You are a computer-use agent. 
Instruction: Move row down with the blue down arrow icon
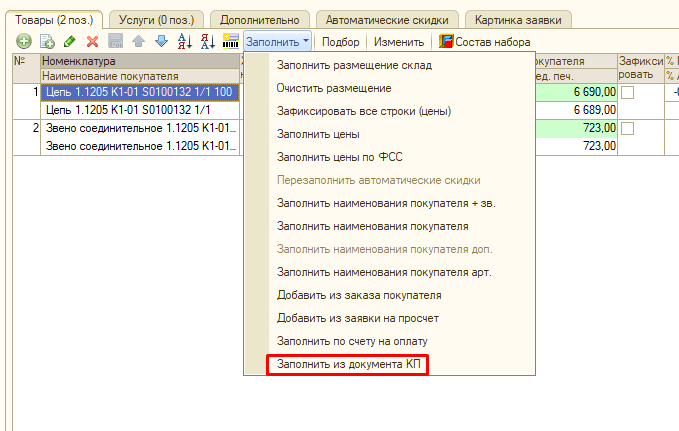pos(162,42)
